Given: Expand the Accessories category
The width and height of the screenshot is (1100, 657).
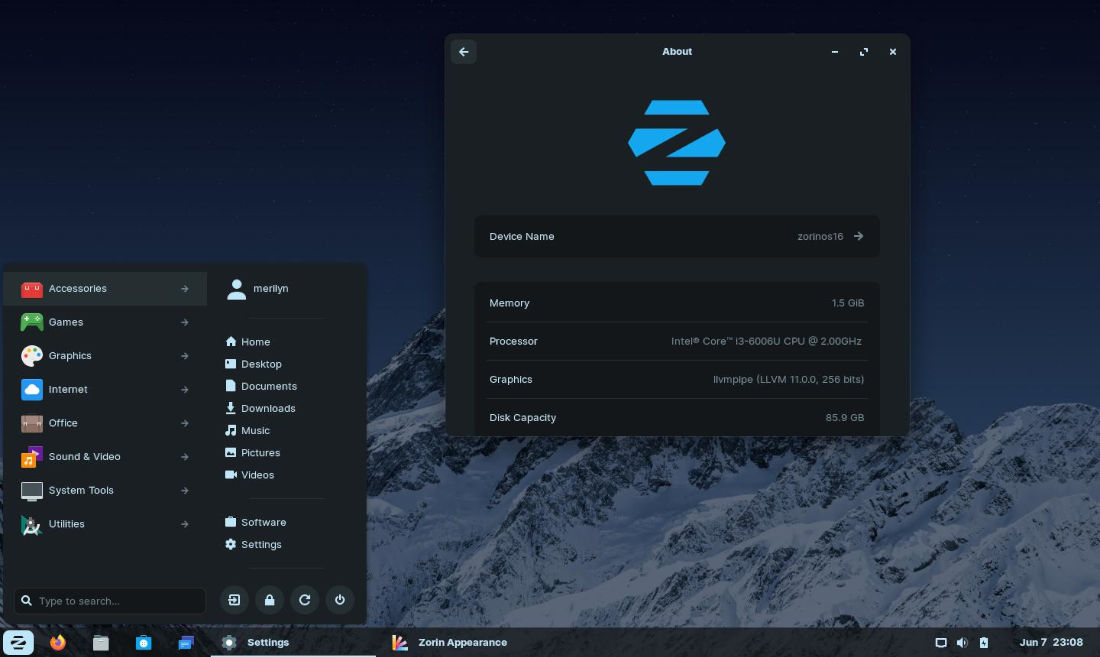Looking at the screenshot, I should [x=105, y=289].
